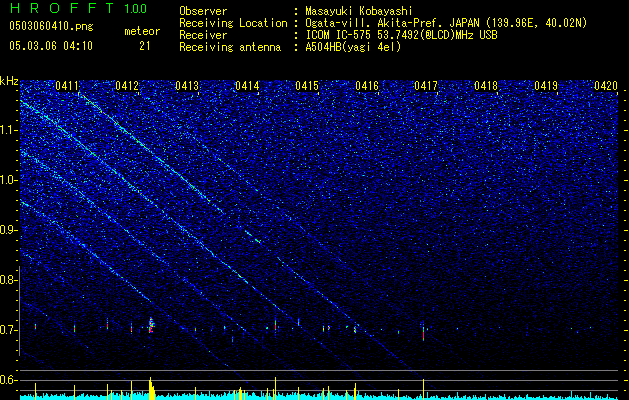Click the 0412 time marker
This screenshot has width=629, height=400.
(127, 85)
